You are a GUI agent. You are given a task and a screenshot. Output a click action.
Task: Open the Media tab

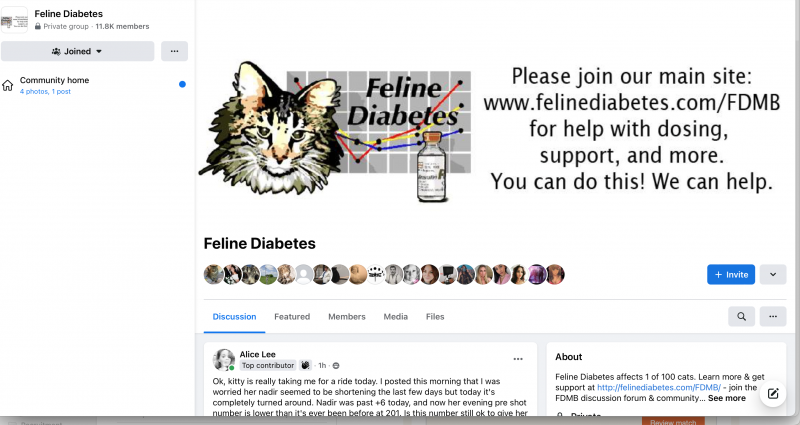click(x=395, y=316)
